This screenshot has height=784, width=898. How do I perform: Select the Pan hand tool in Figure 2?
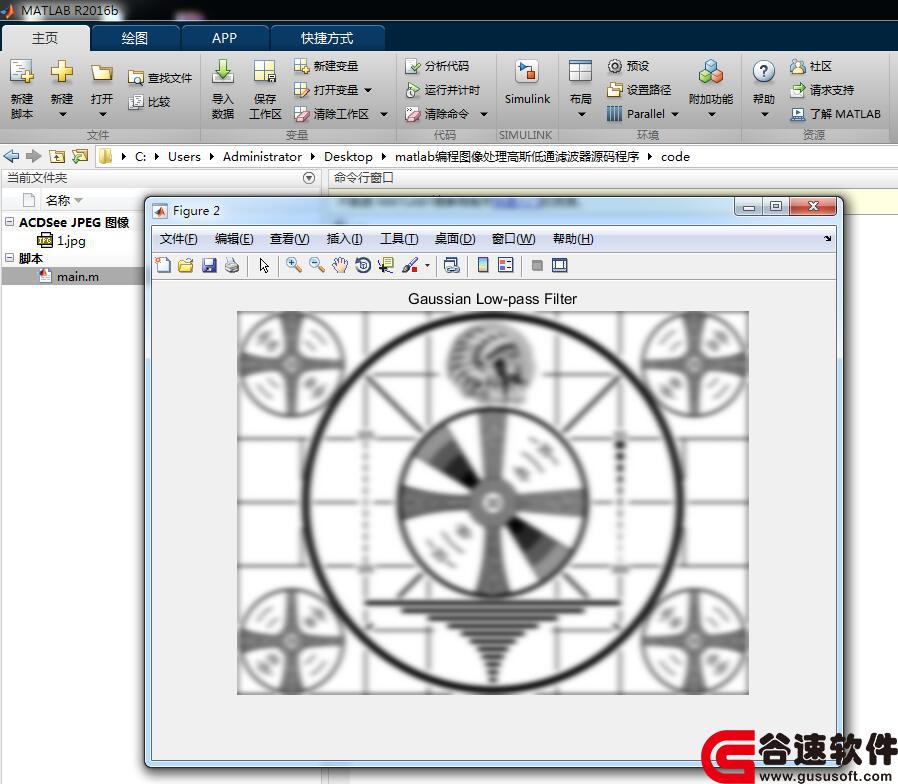click(340, 265)
